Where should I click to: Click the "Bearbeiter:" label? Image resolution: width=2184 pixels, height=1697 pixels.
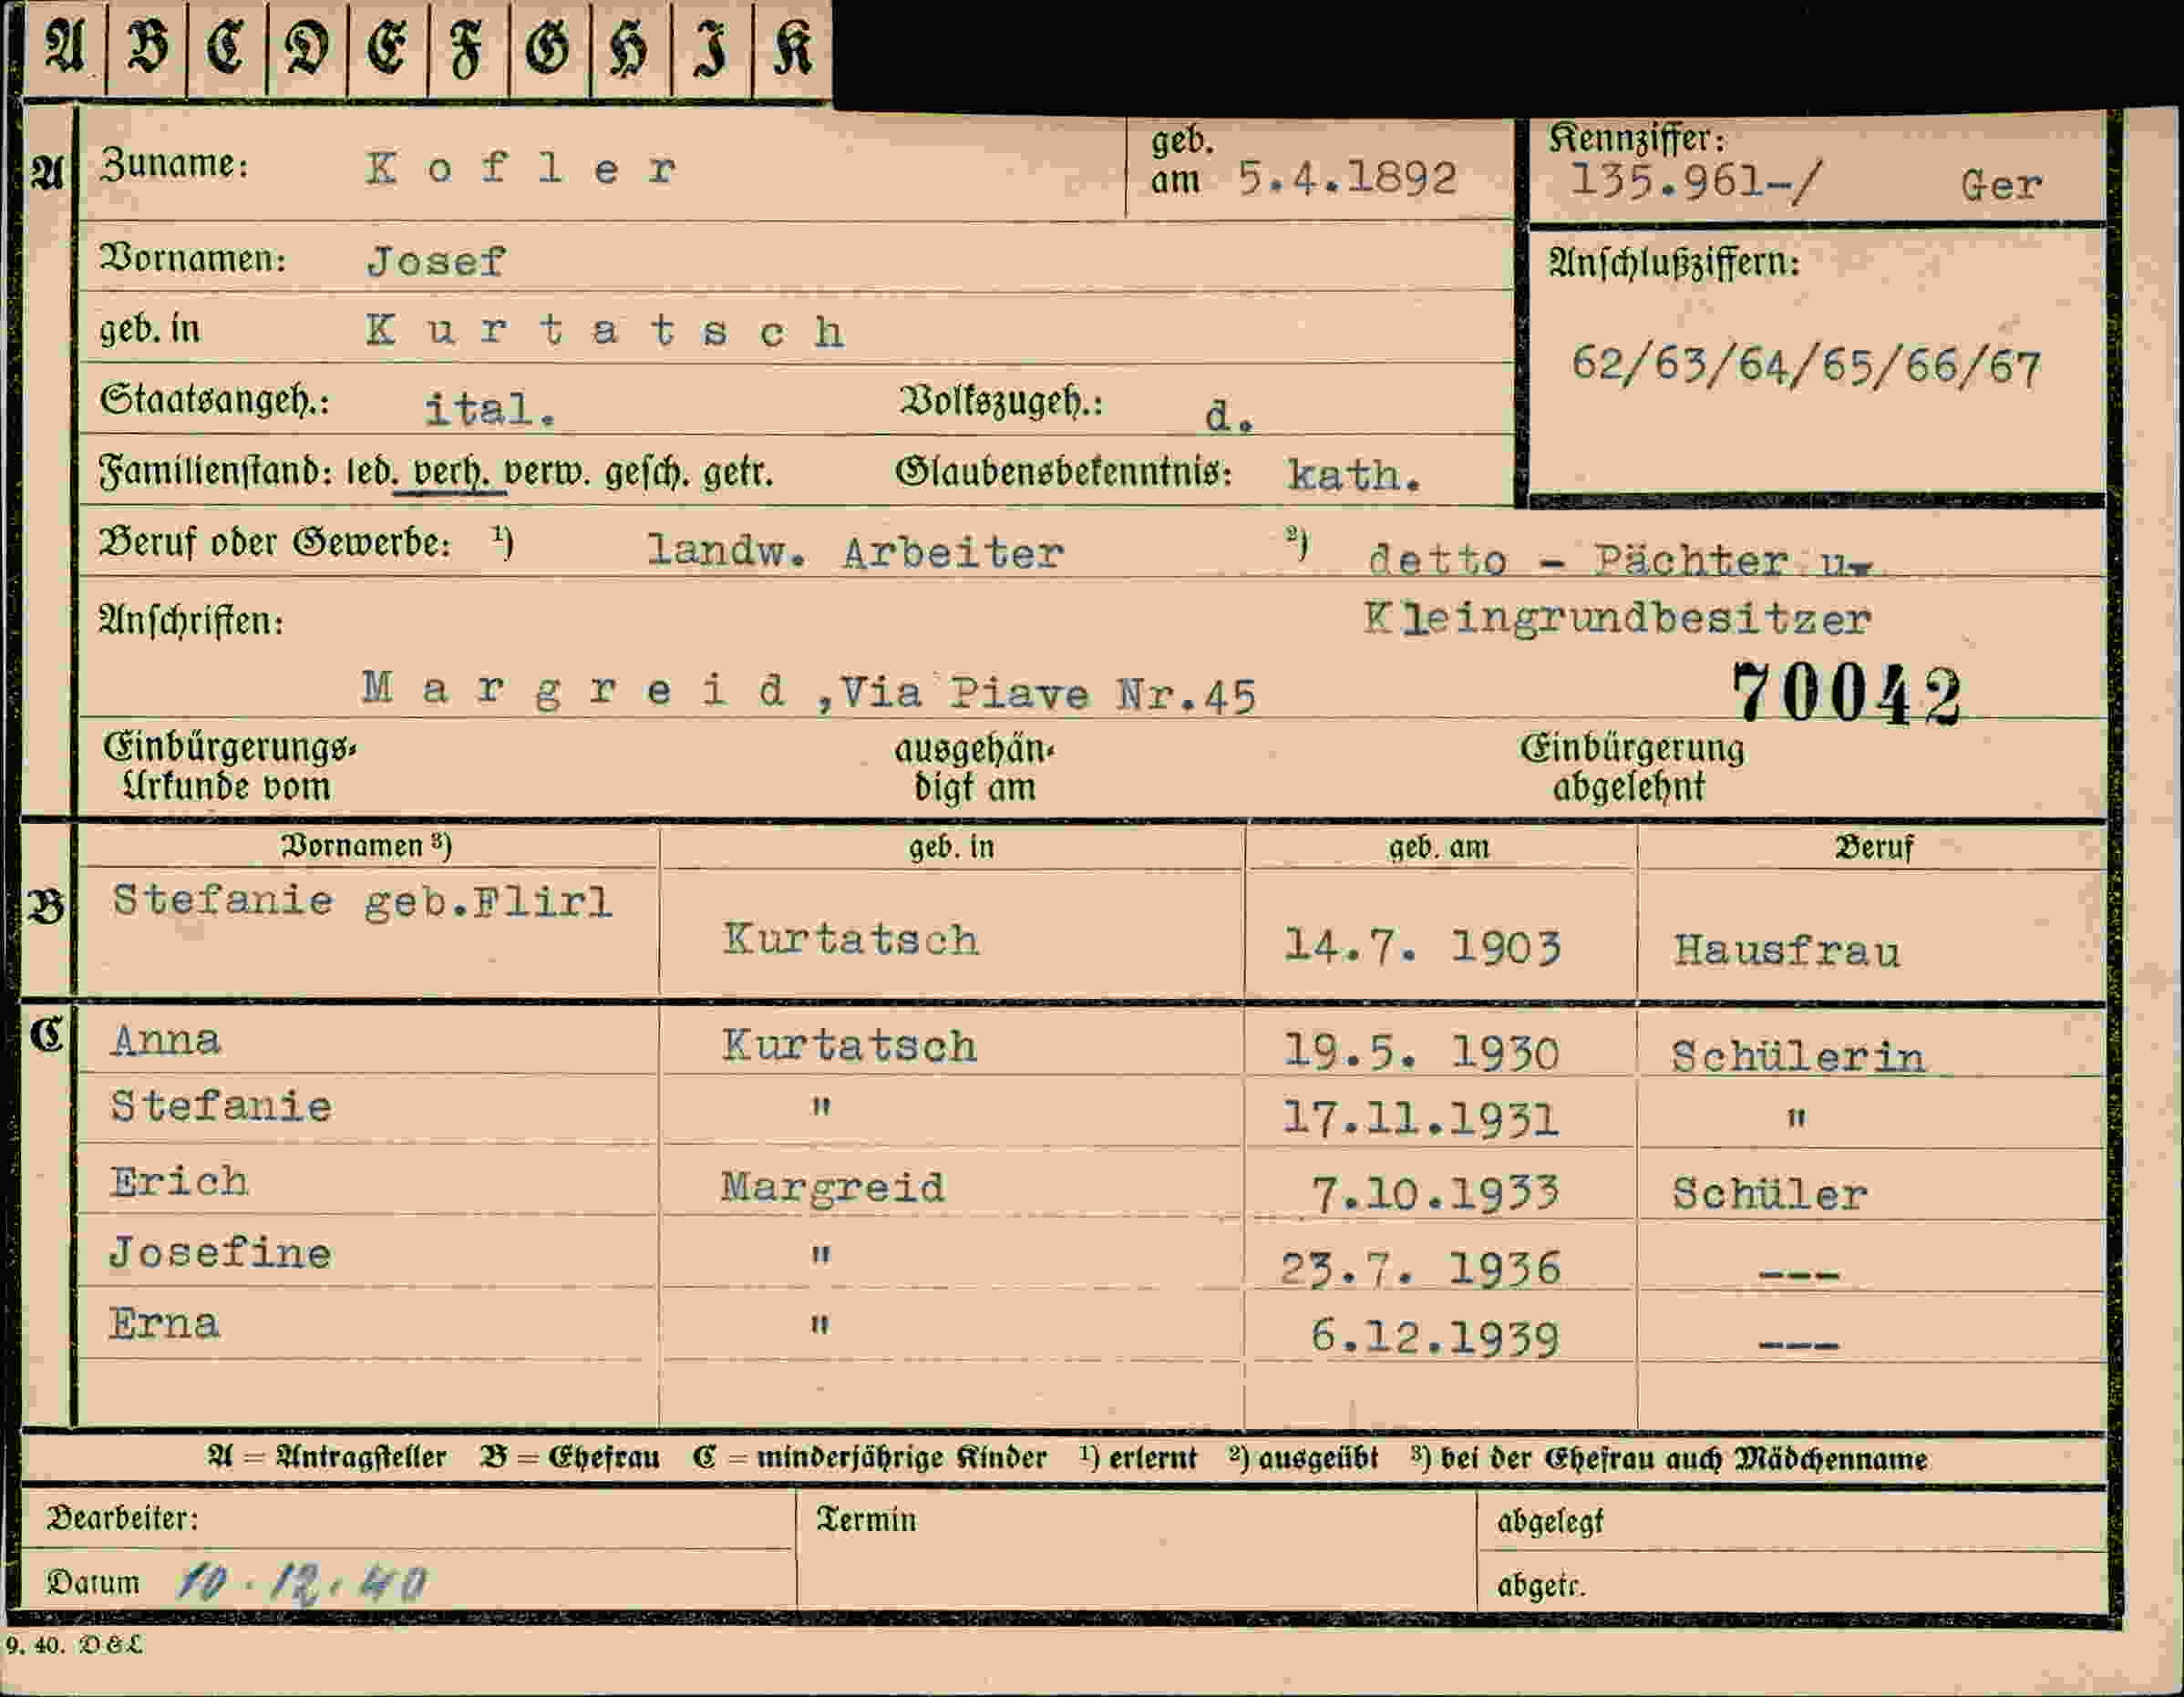123,1519
